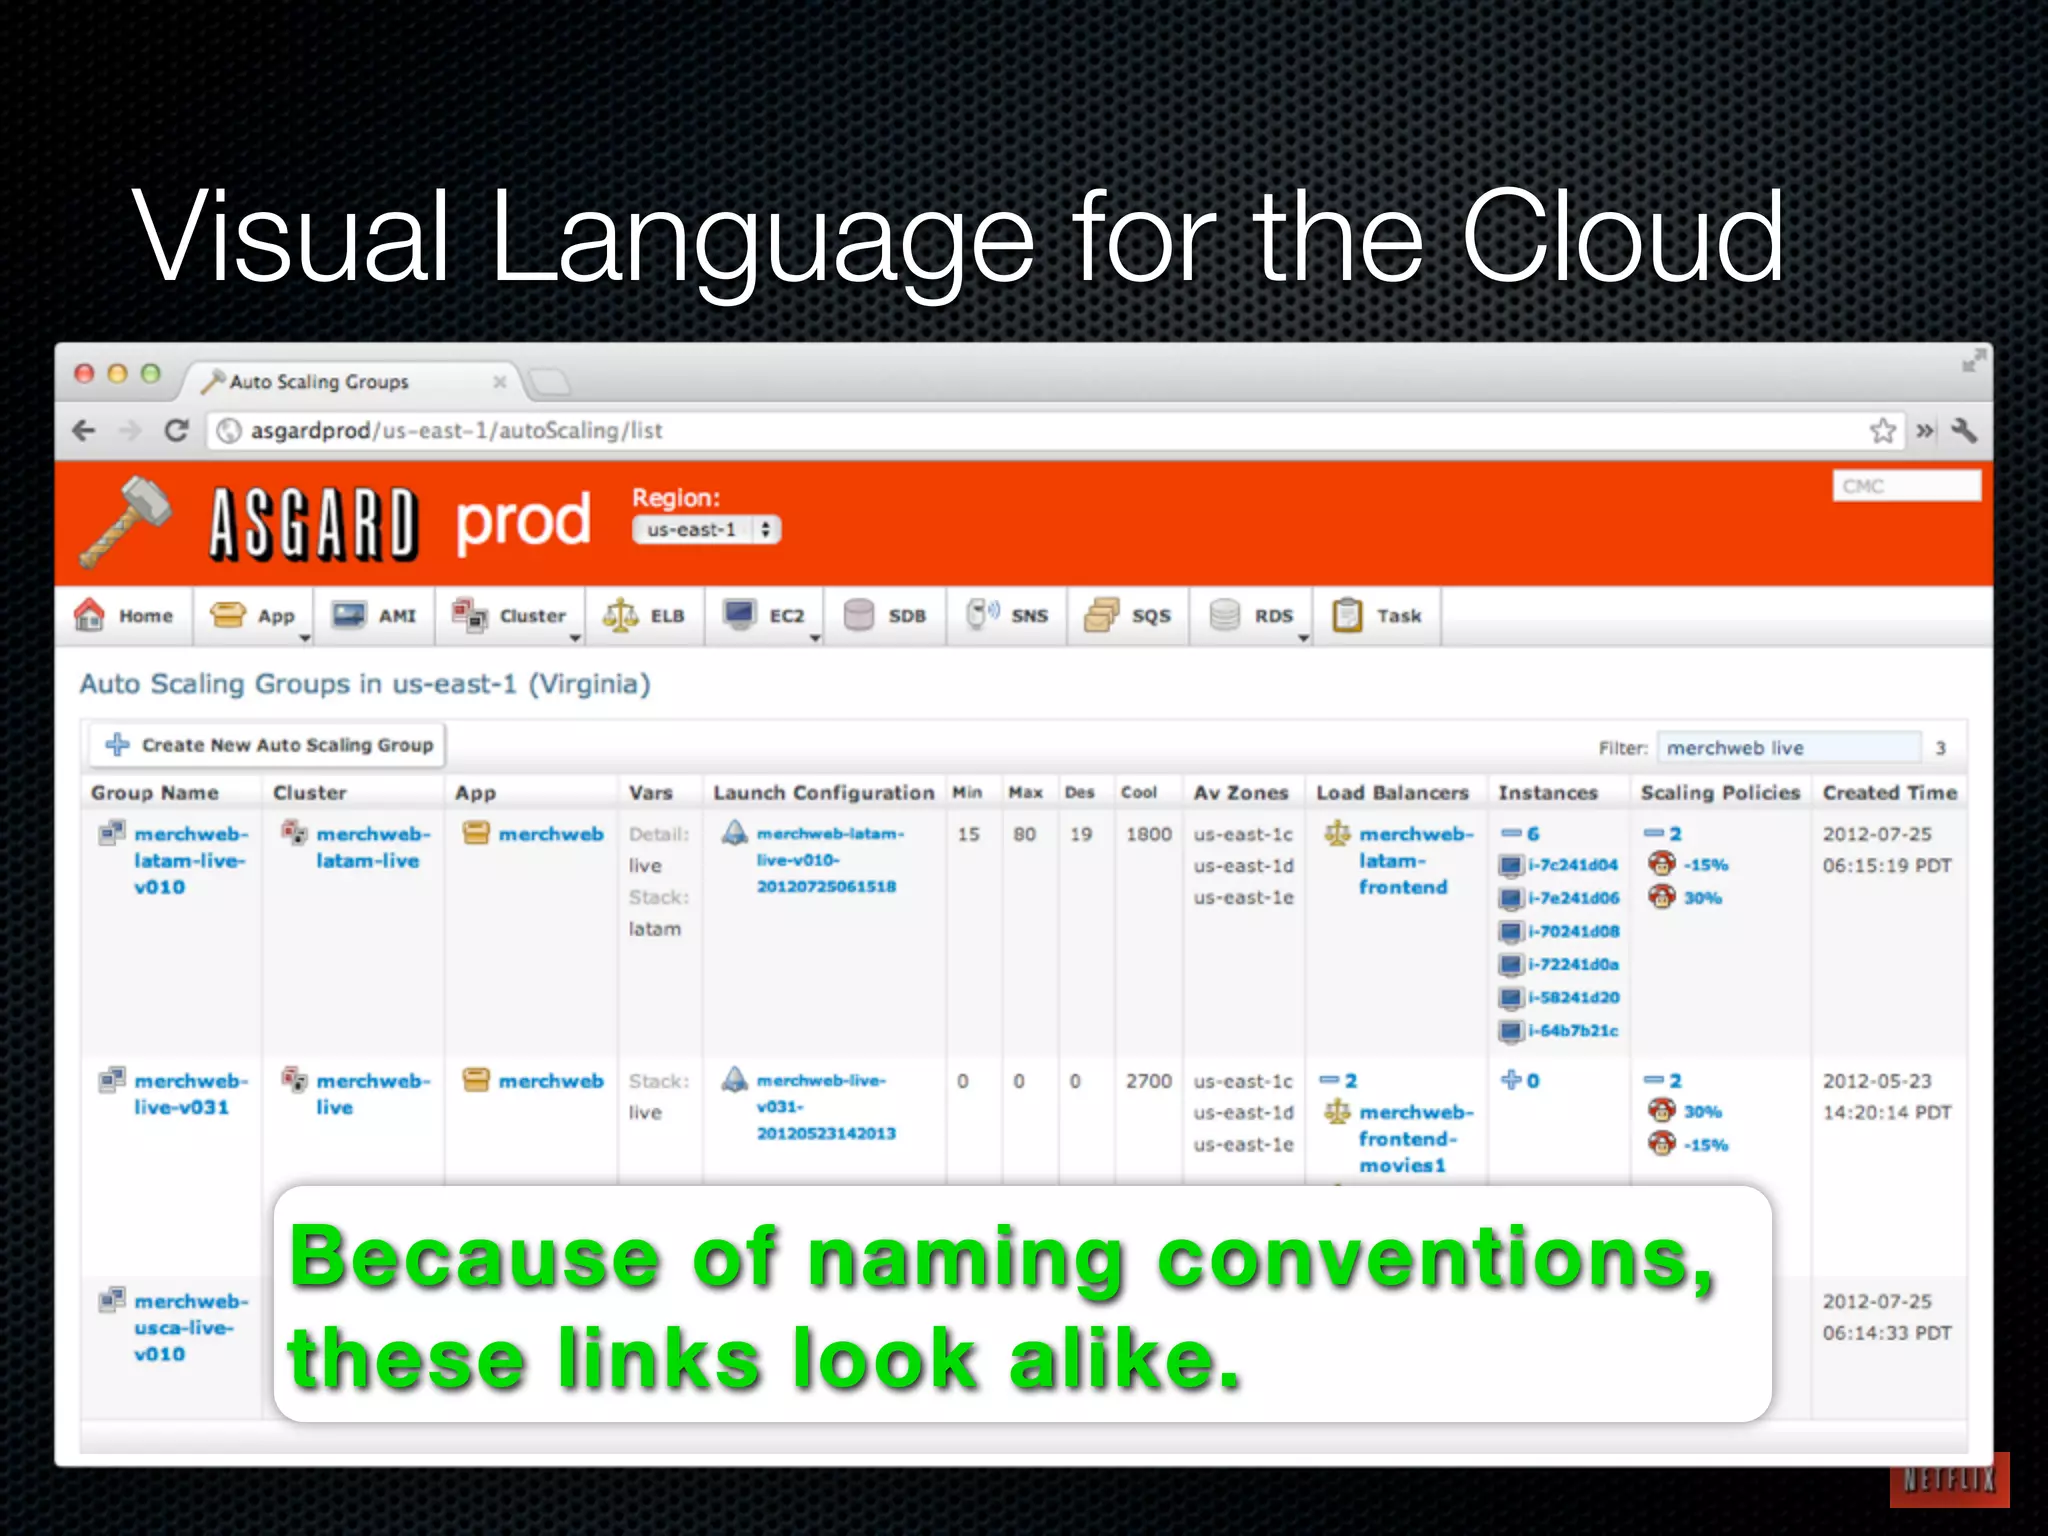Image resolution: width=2048 pixels, height=1536 pixels.
Task: Open the Region us-east-1 selector
Action: pos(706,530)
